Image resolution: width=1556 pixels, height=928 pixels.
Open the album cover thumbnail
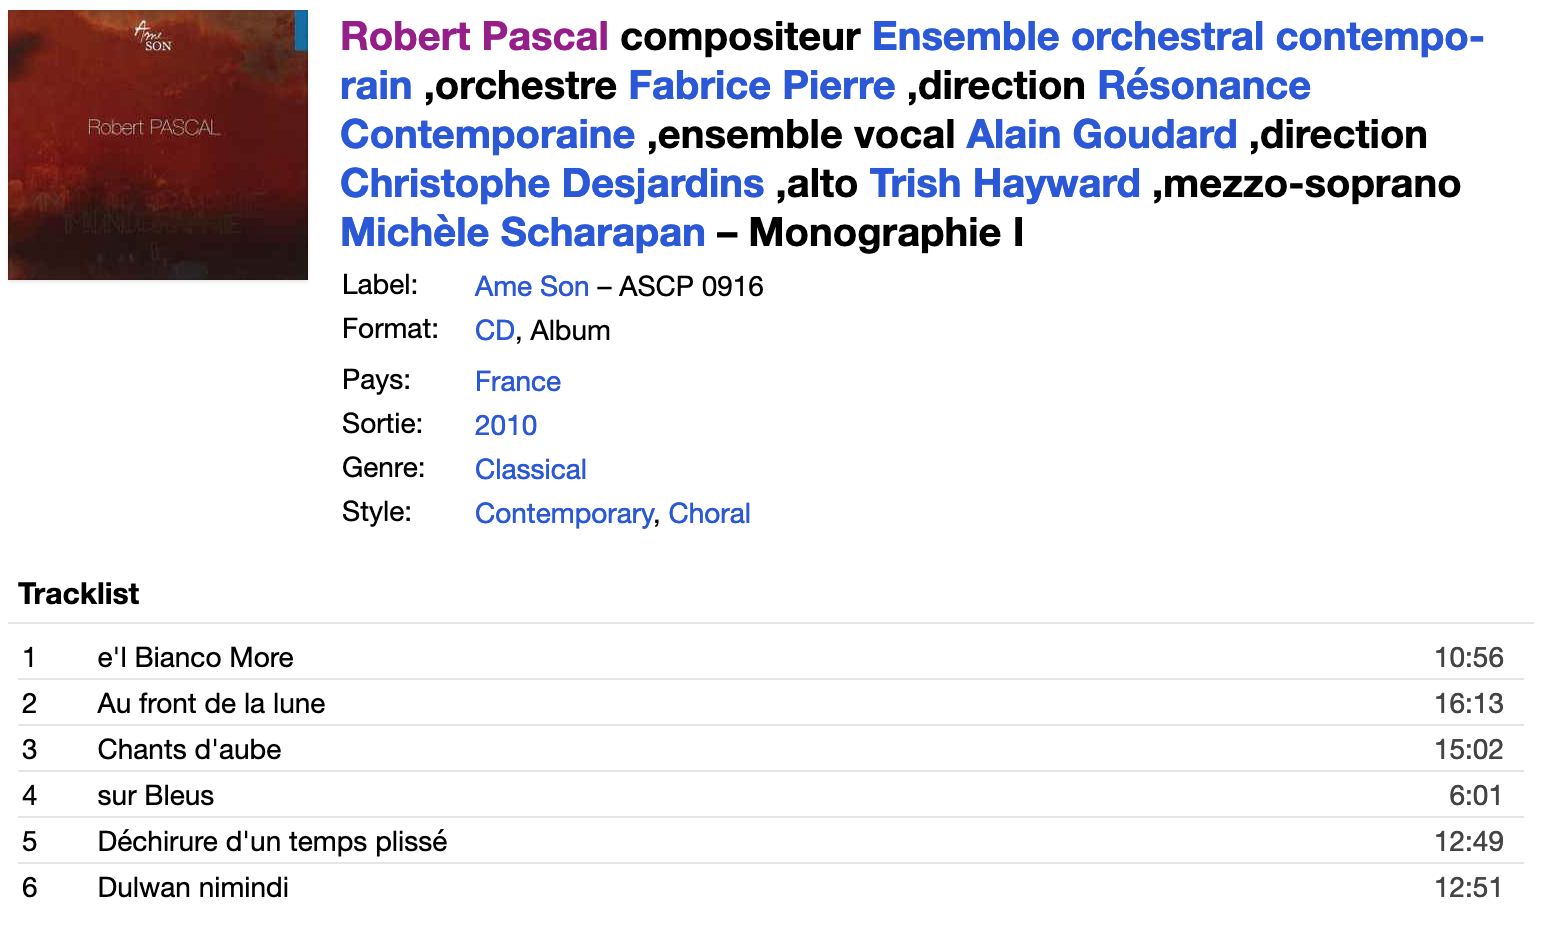[x=158, y=145]
